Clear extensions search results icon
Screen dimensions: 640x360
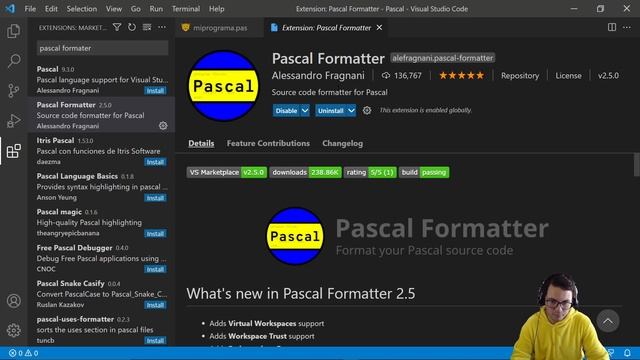point(147,27)
